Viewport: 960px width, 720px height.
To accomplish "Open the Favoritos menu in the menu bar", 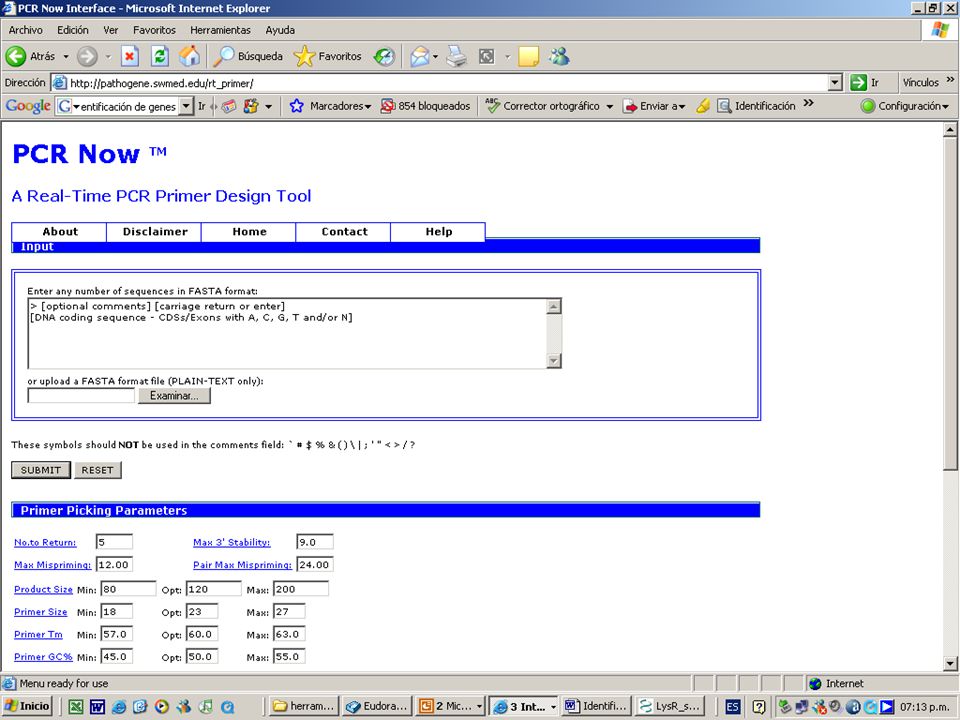I will coord(154,30).
